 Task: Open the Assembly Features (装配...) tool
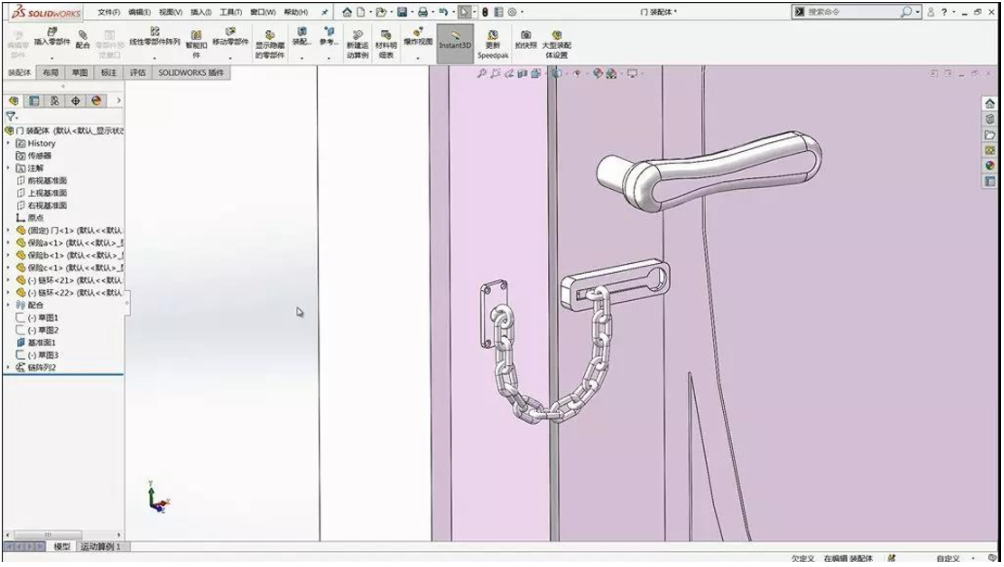[x=302, y=37]
